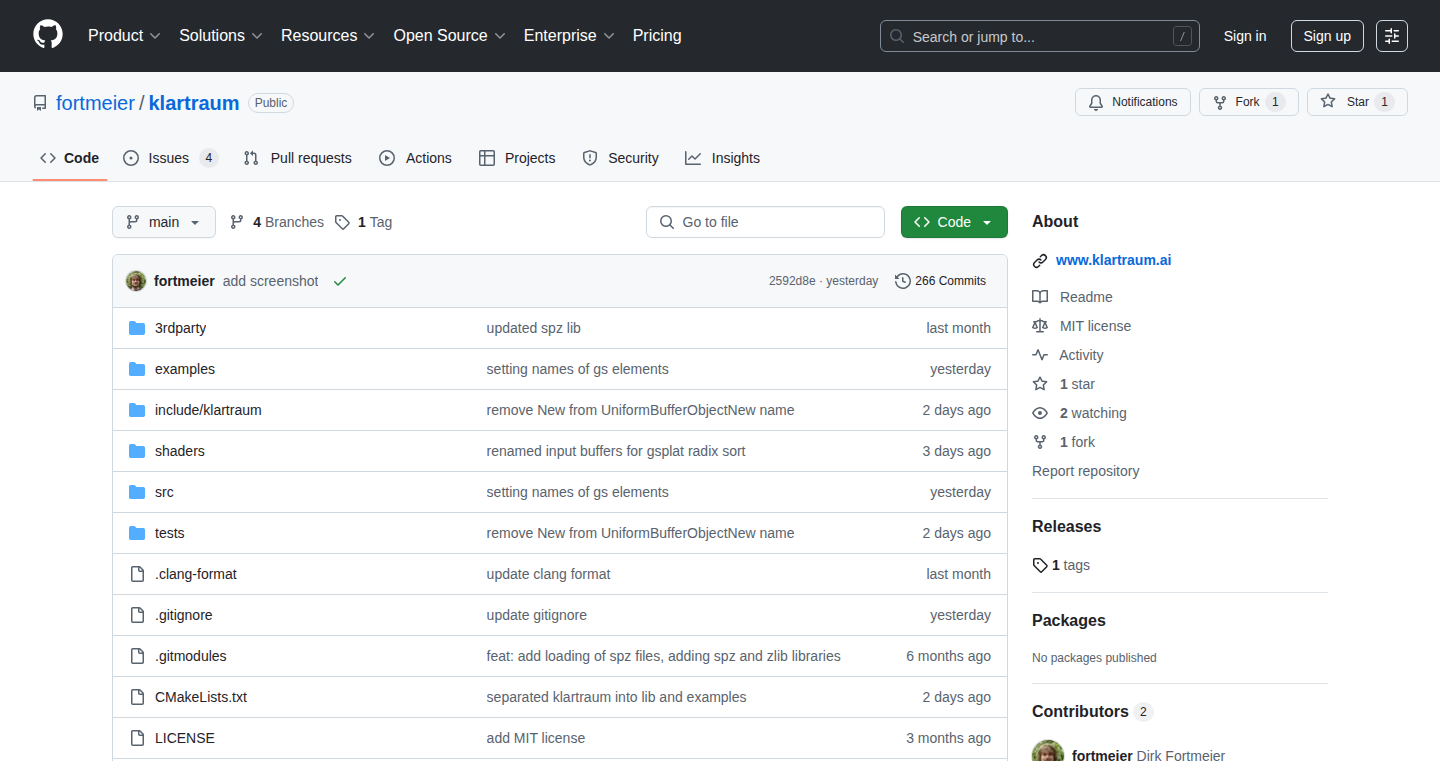The height and width of the screenshot is (761, 1440).
Task: Expand the Resources menu
Action: (328, 36)
